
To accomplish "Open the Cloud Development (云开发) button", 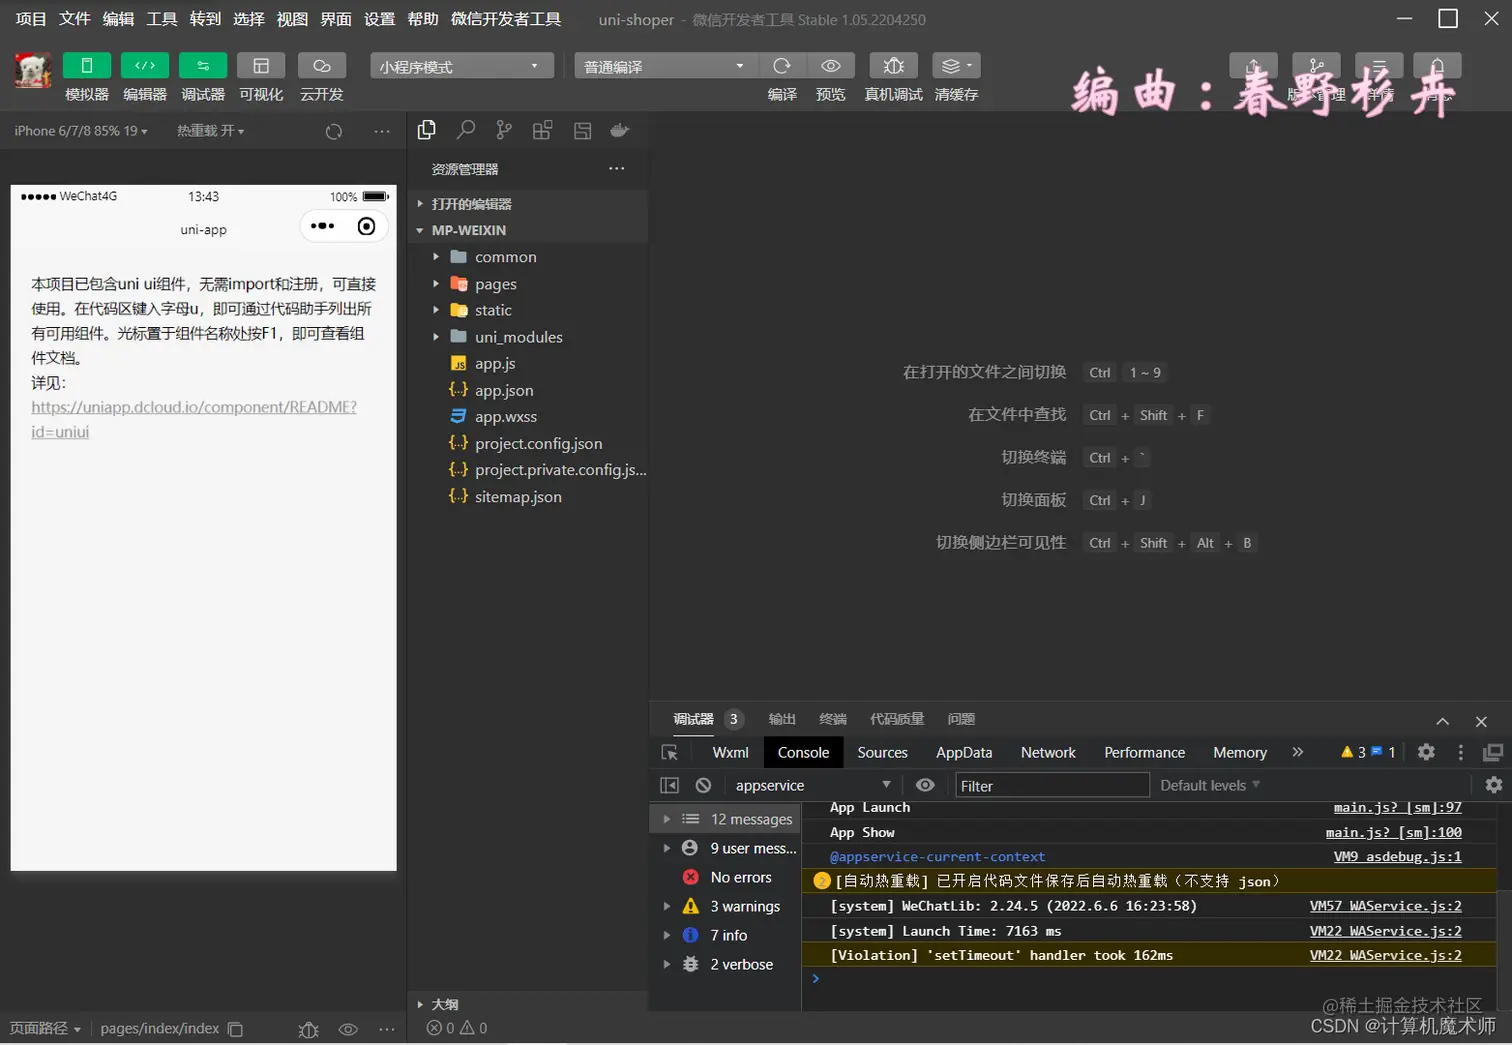I will (322, 65).
